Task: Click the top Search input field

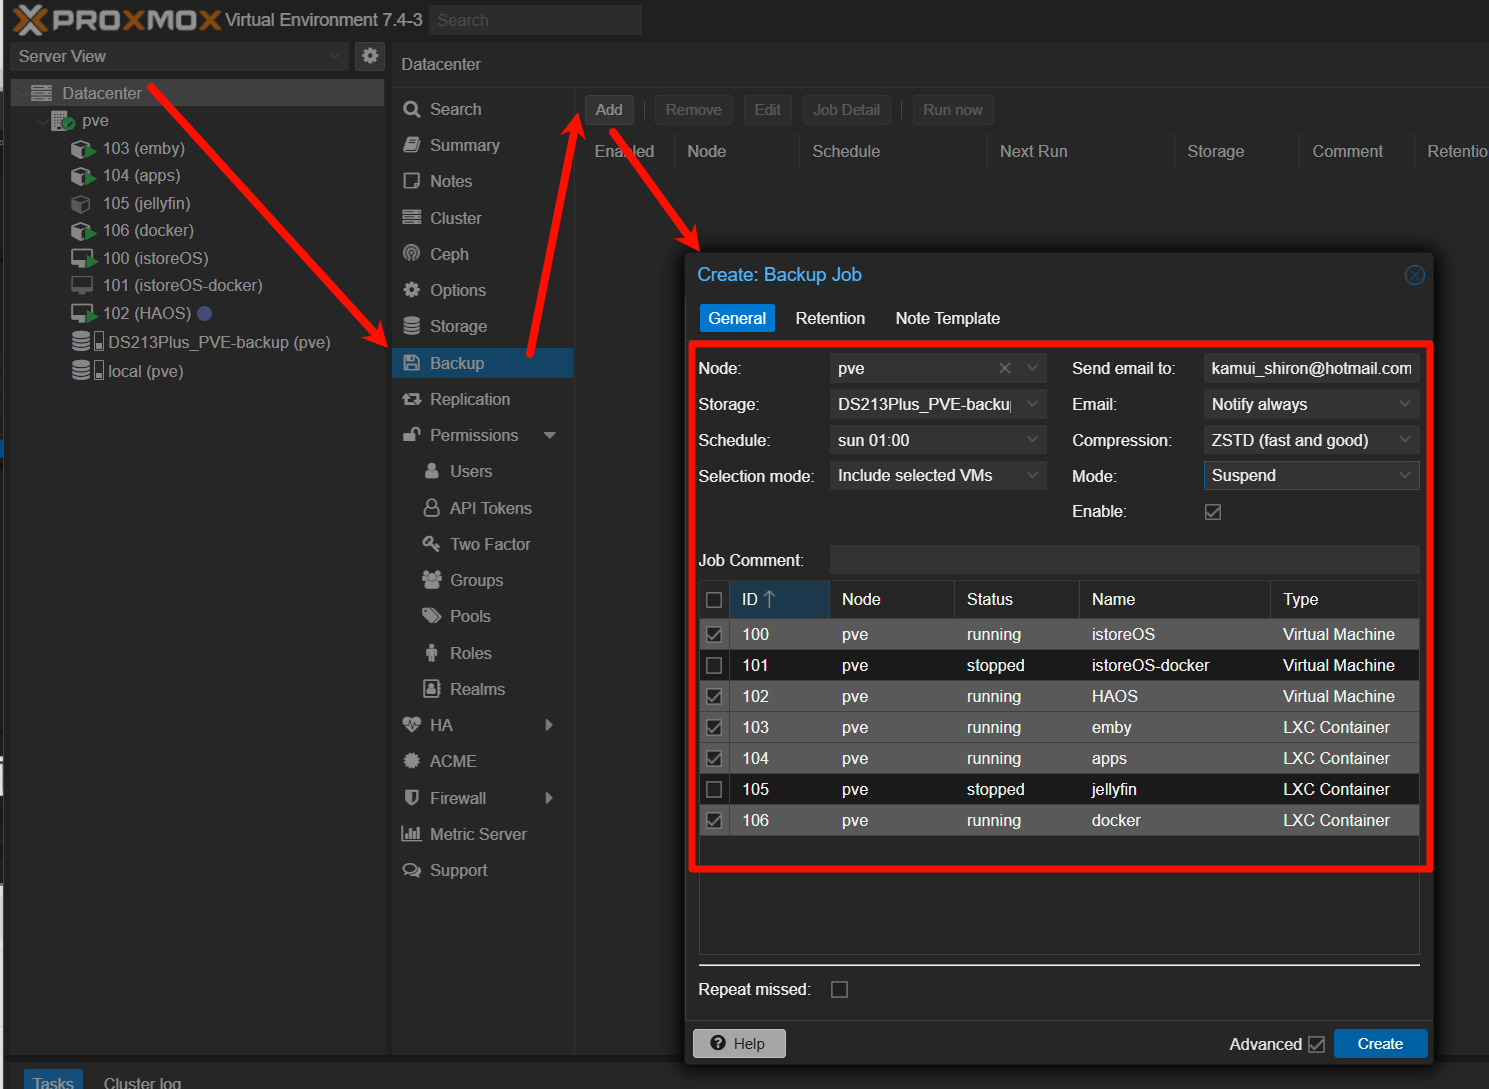Action: (x=536, y=20)
